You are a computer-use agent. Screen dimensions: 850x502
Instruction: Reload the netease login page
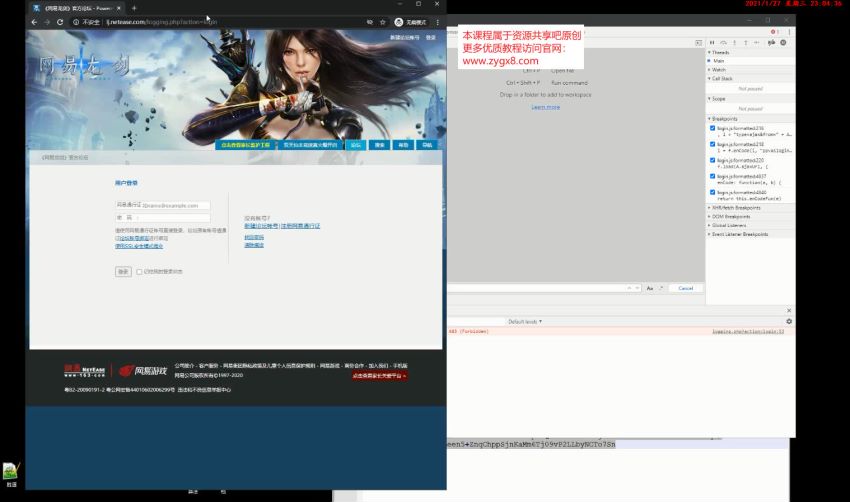tap(60, 22)
